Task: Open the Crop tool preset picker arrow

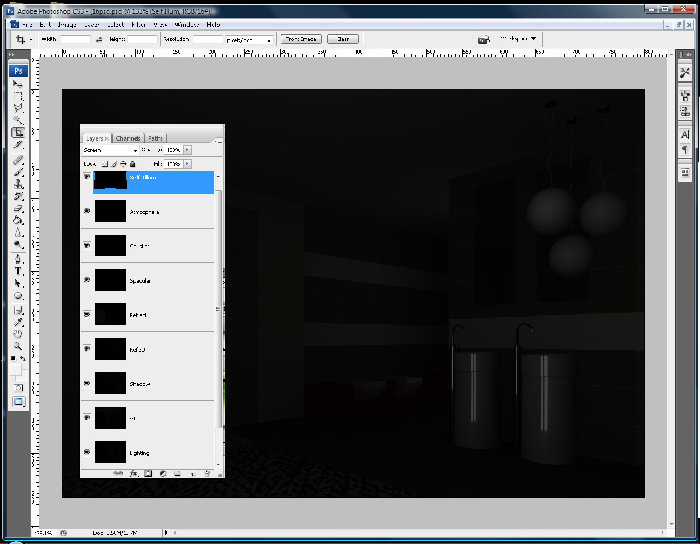Action: (x=31, y=40)
